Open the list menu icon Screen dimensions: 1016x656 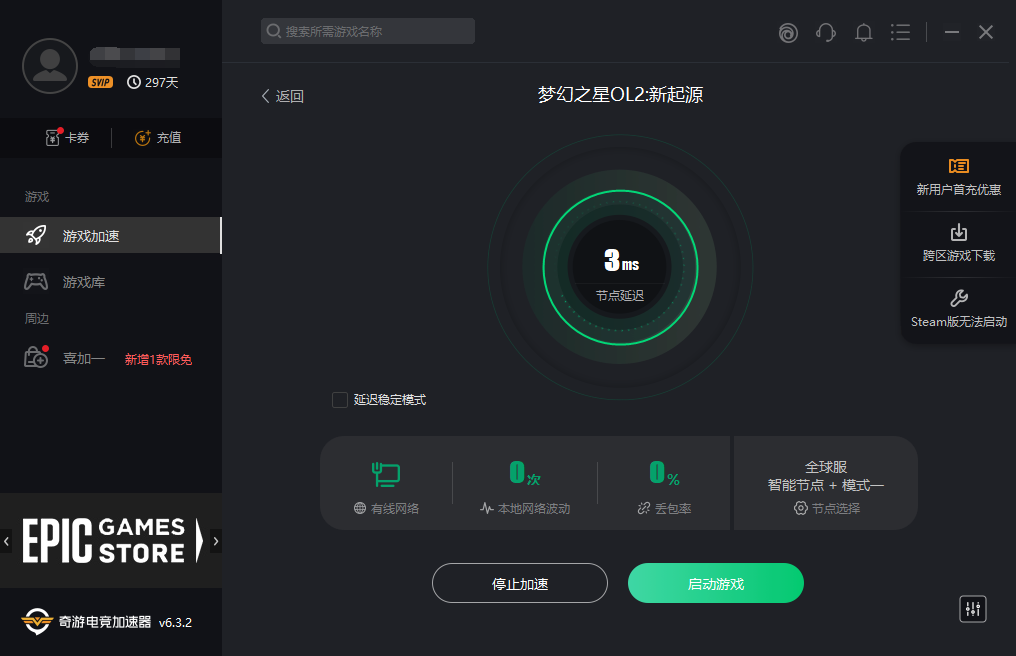[x=900, y=32]
